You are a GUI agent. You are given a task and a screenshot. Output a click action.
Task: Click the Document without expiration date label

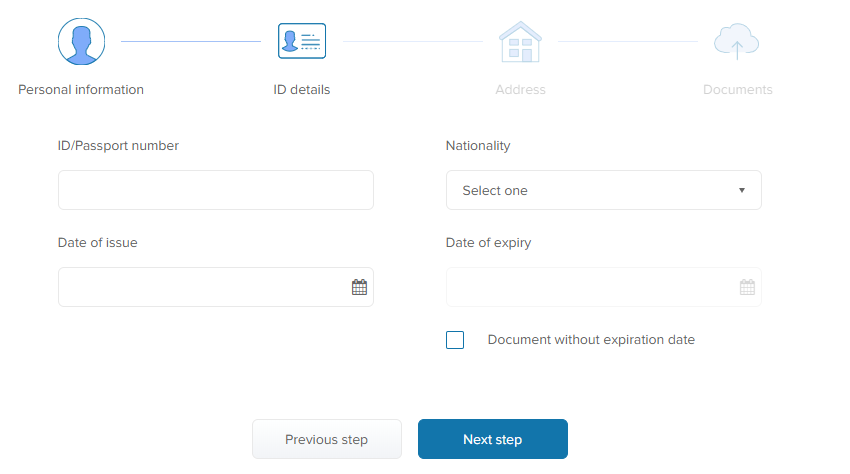pos(591,340)
